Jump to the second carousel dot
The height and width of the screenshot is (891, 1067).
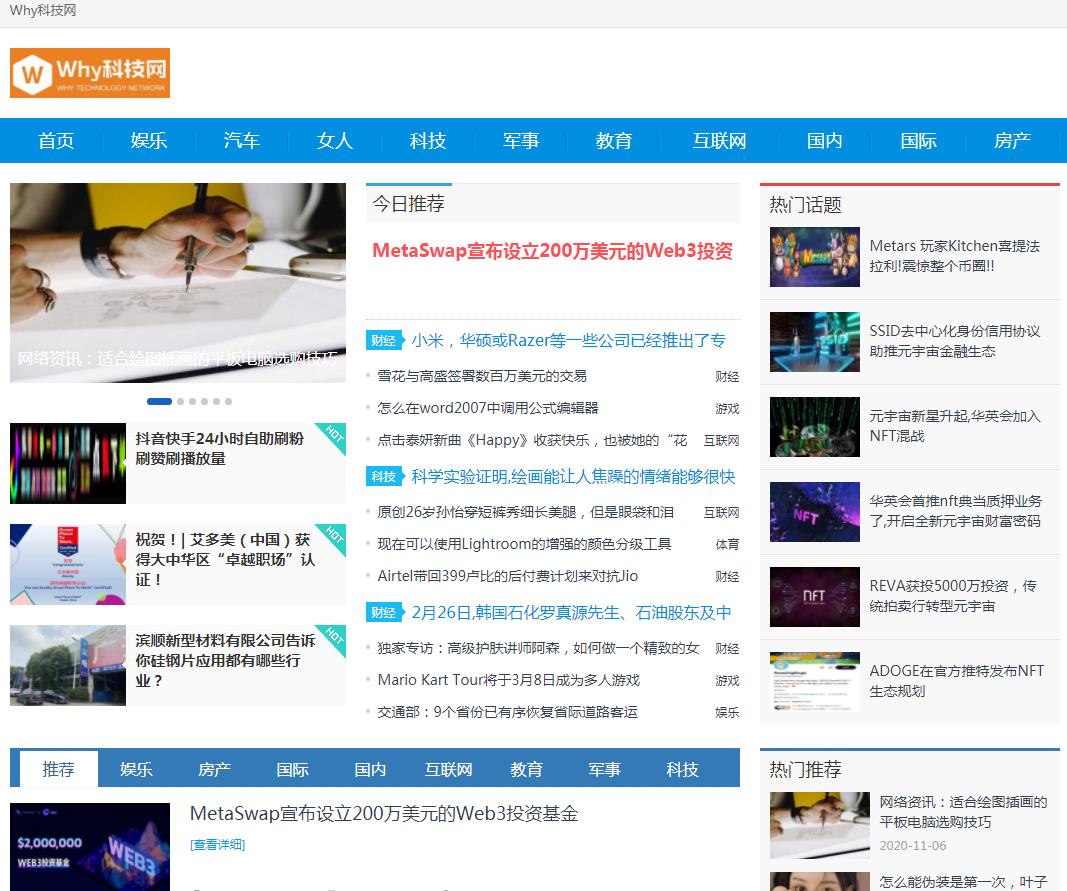coord(180,401)
